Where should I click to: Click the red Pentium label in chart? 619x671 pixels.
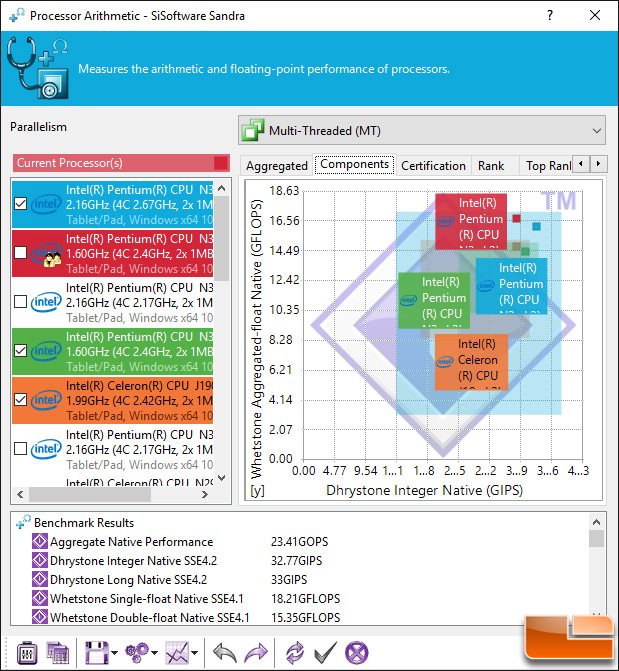click(x=471, y=221)
